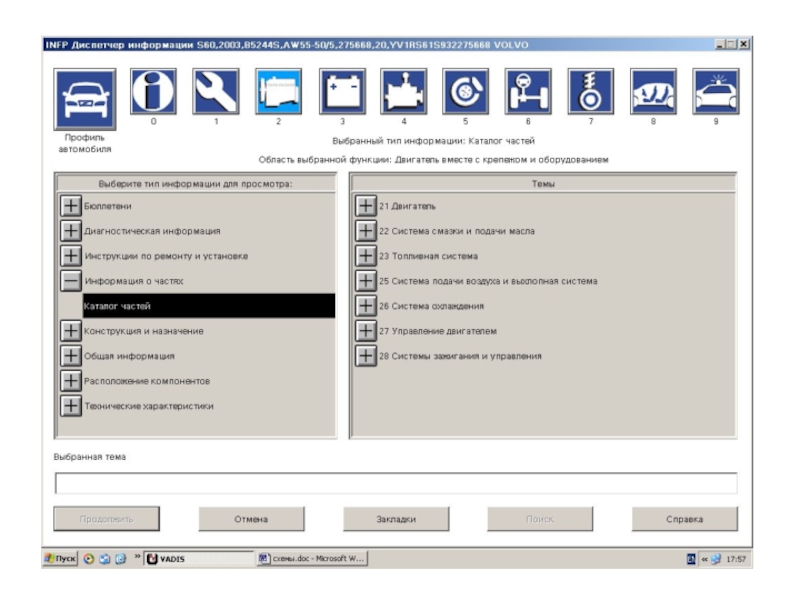The image size is (800, 600).
Task: Expand the Бюллетени node
Action: click(71, 206)
